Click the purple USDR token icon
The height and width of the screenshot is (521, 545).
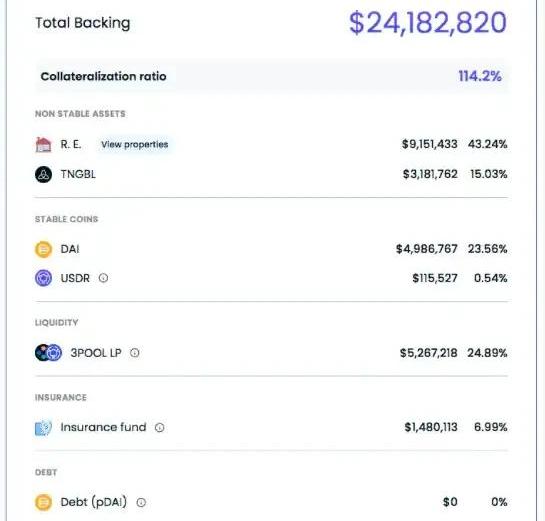pos(43,278)
